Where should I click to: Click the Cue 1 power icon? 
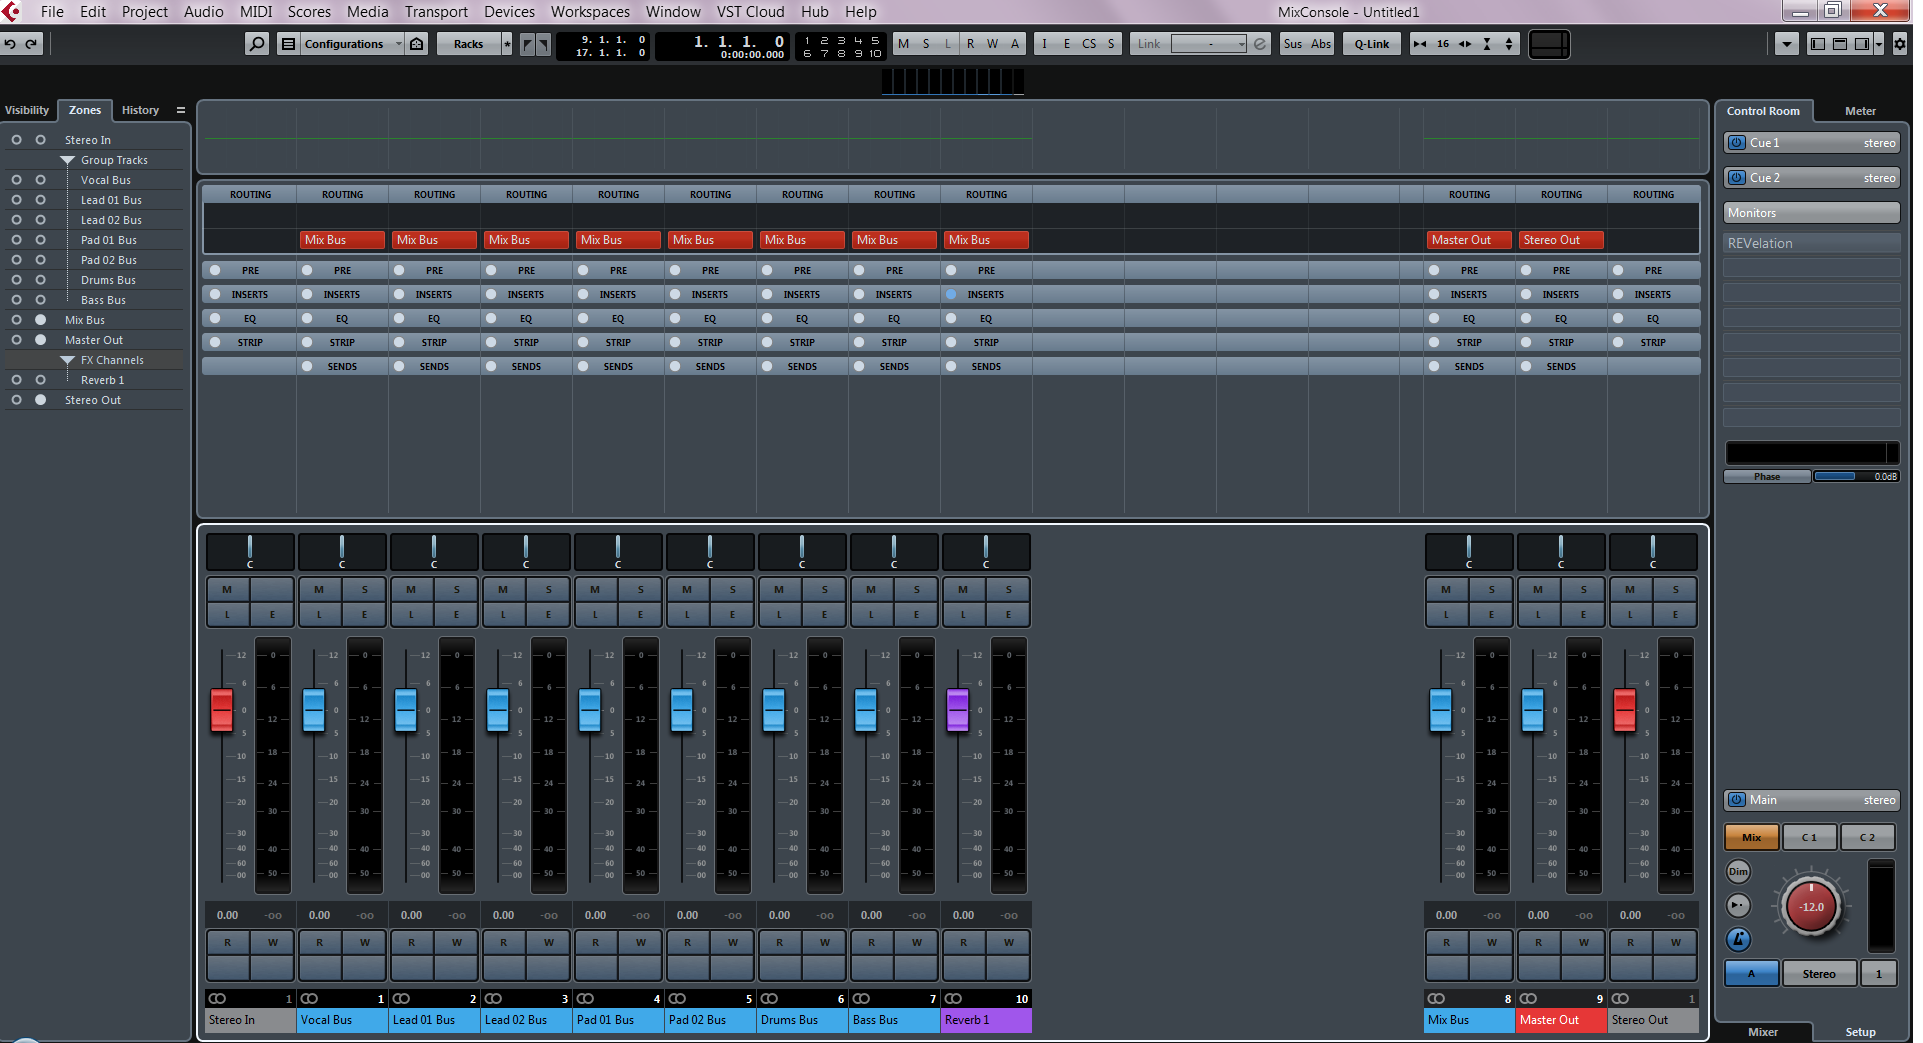click(x=1737, y=143)
